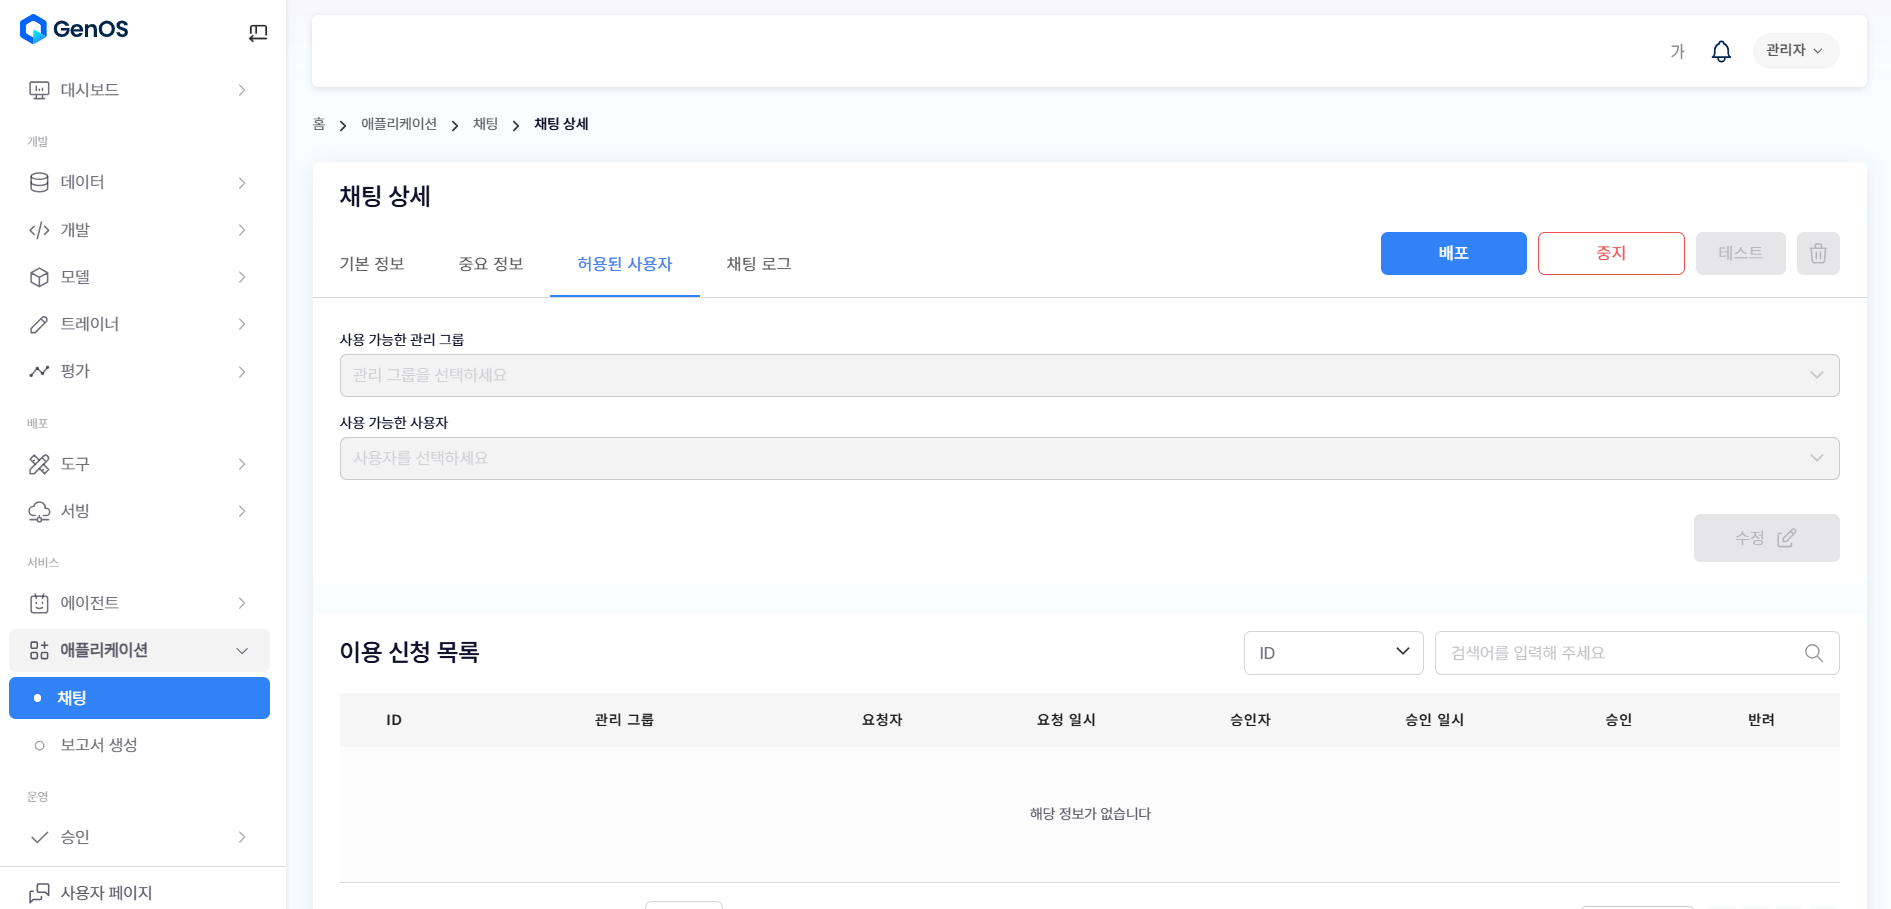Open the 관리자 account dropdown

click(1794, 50)
